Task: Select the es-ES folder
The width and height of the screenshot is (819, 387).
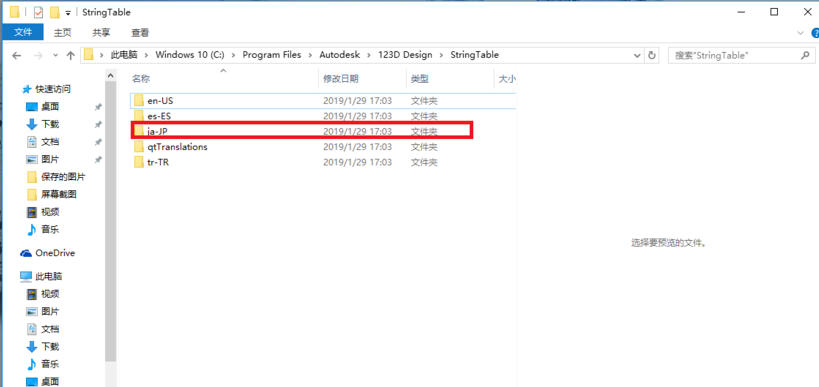Action: click(322, 115)
